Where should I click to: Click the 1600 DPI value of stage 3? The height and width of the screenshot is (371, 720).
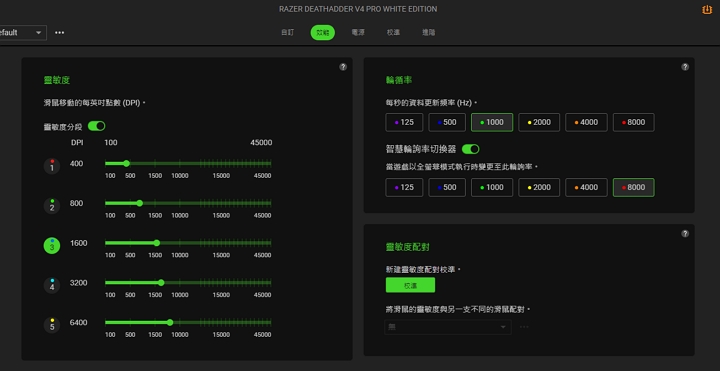point(79,243)
